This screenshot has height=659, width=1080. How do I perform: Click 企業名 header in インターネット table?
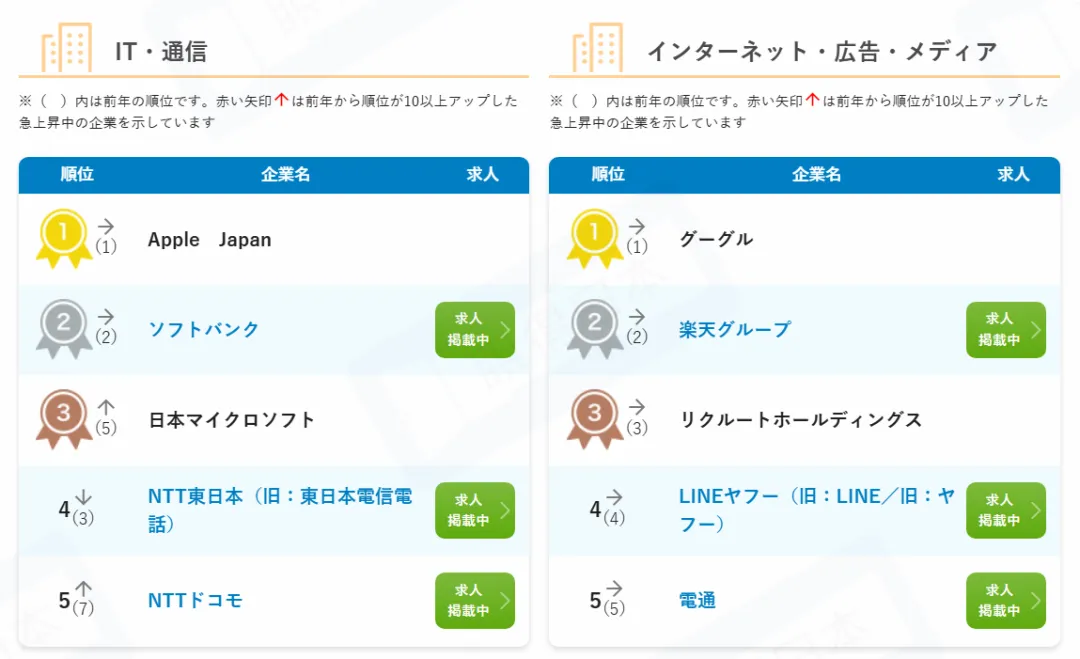coord(816,174)
